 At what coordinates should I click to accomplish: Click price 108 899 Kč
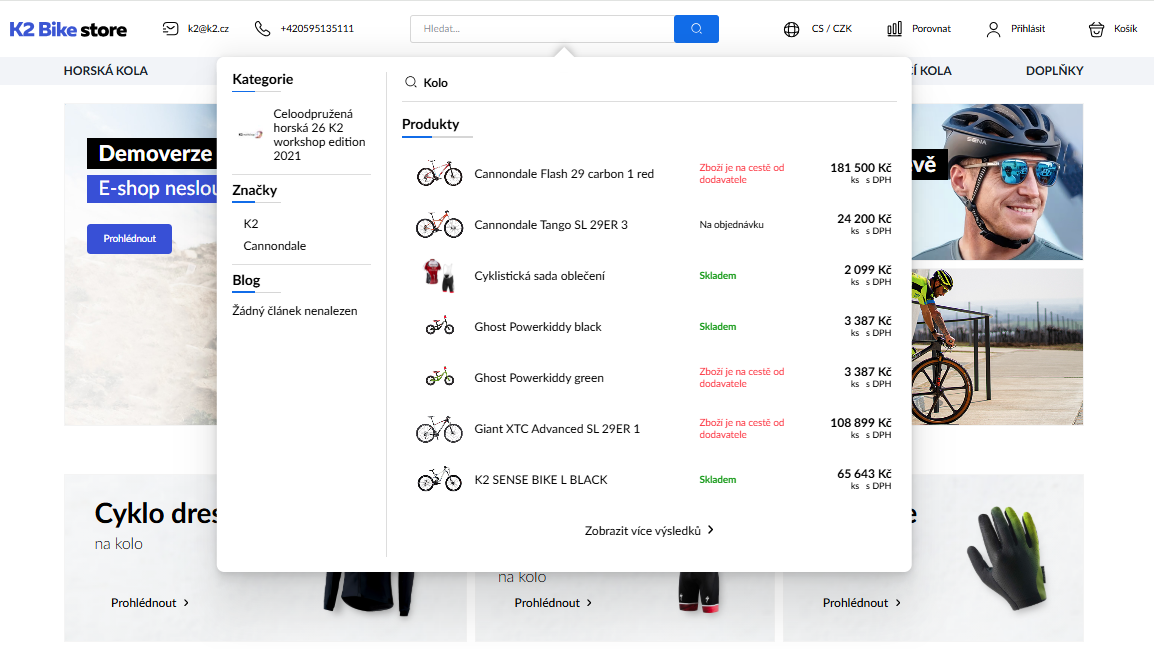[x=860, y=422]
